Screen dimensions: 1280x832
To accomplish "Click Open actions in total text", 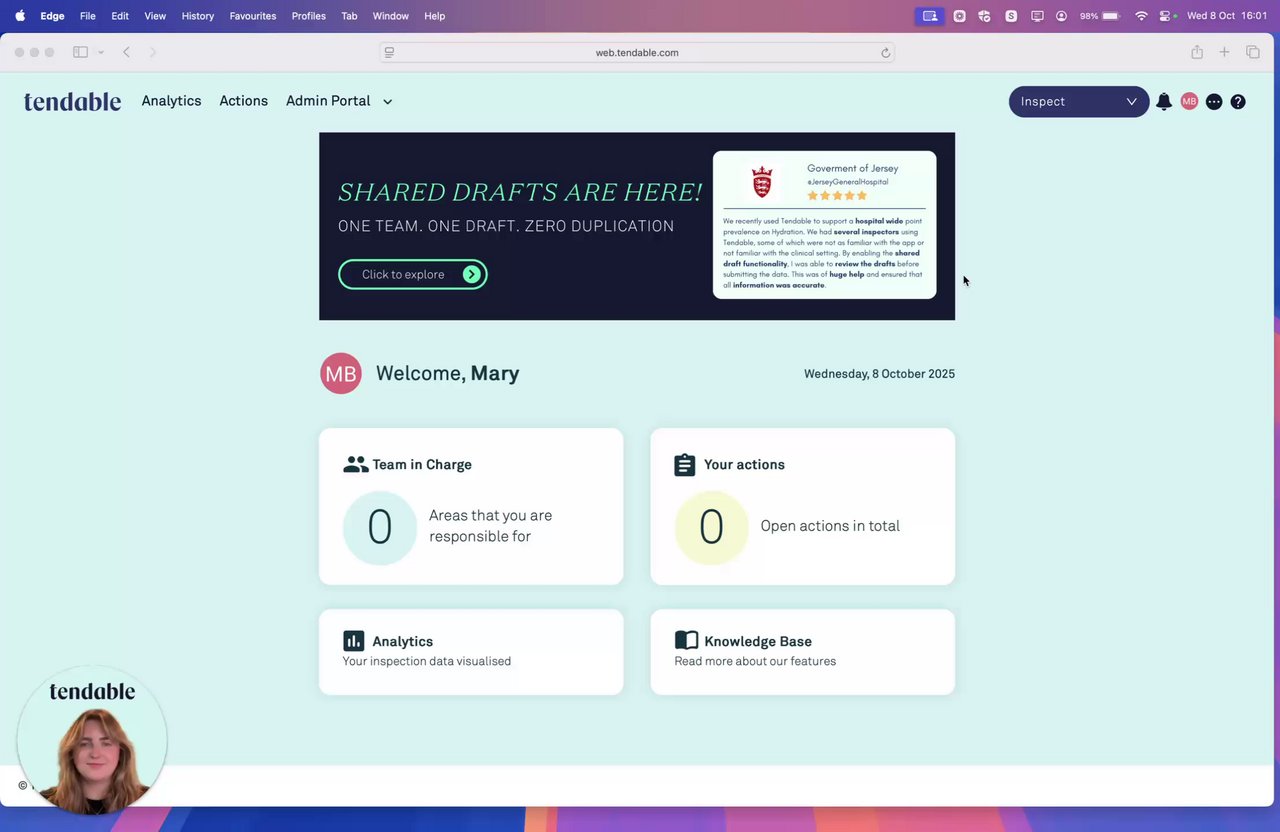I will 830,526.
